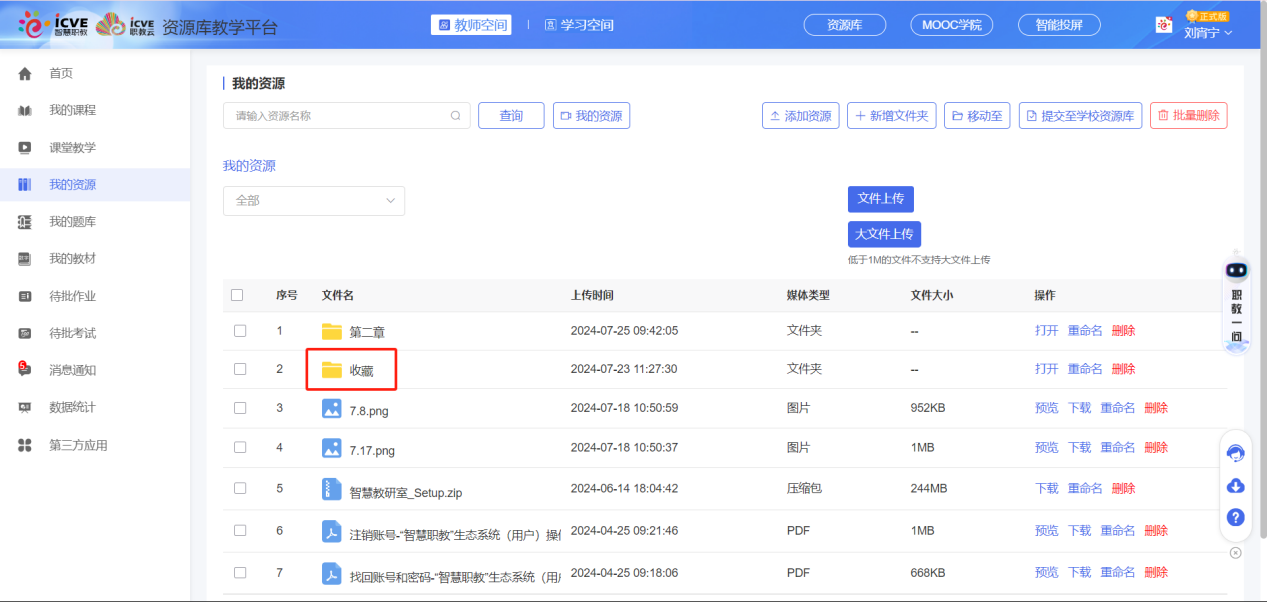
Task: Click the customer service headset floating icon
Action: point(1236,453)
